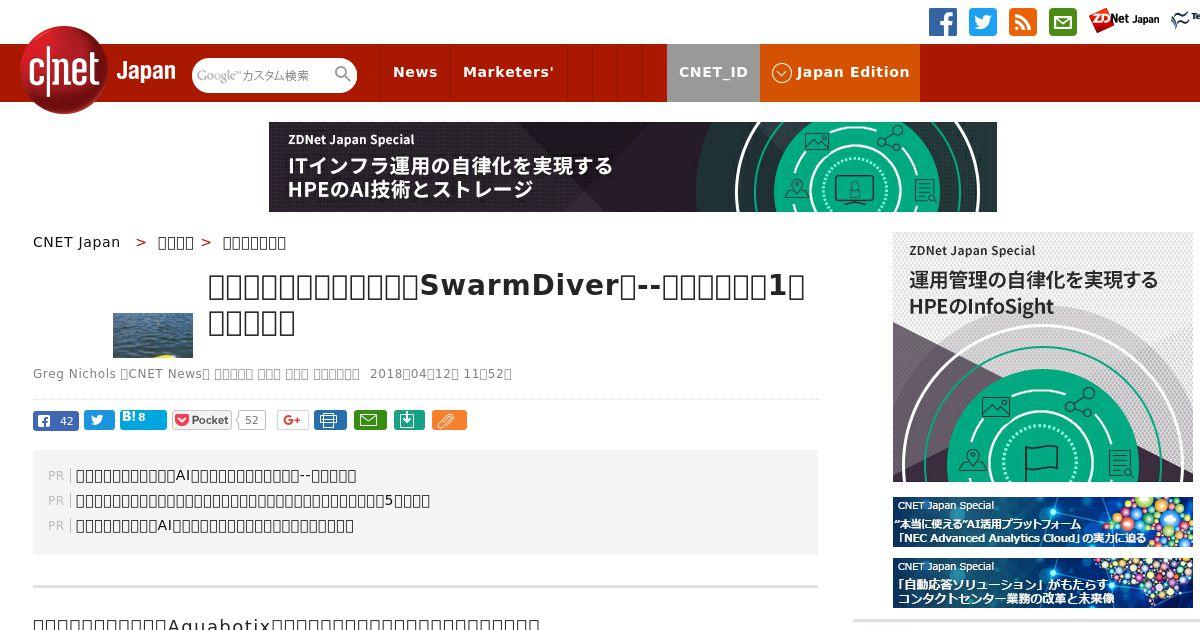
Task: Email the article with the green envelope share icon
Action: [369, 420]
